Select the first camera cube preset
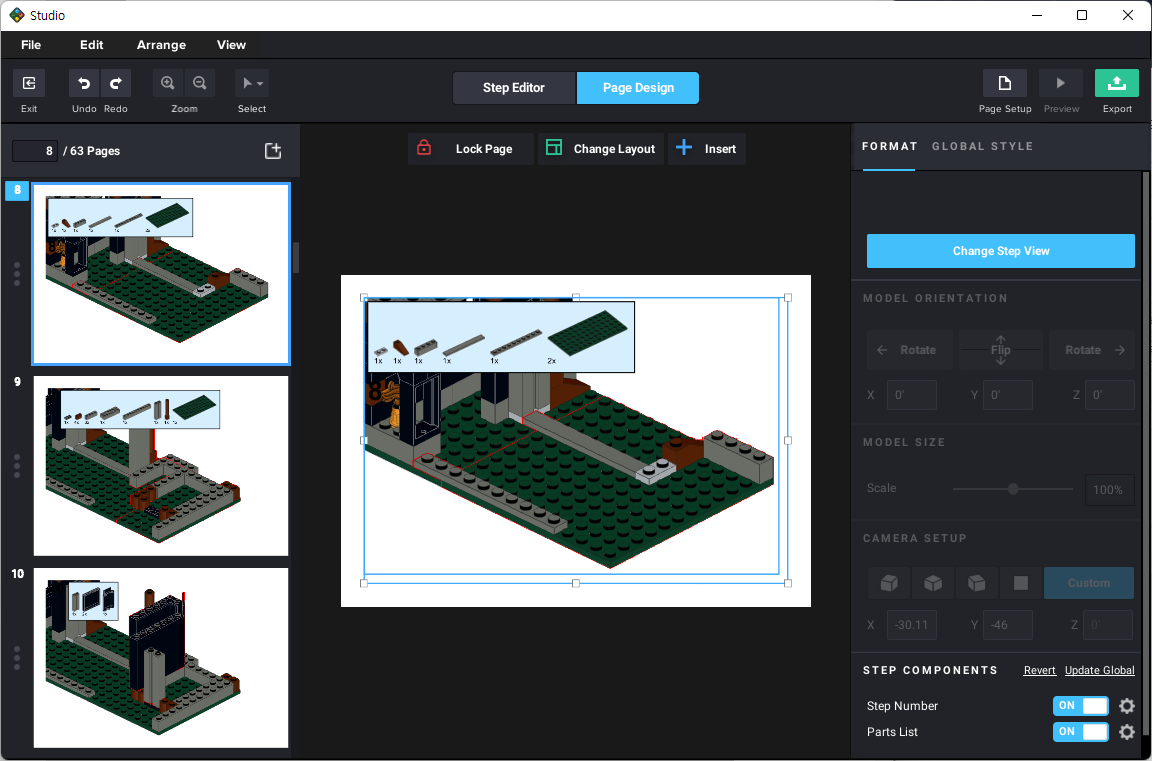This screenshot has width=1152, height=761. (889, 583)
